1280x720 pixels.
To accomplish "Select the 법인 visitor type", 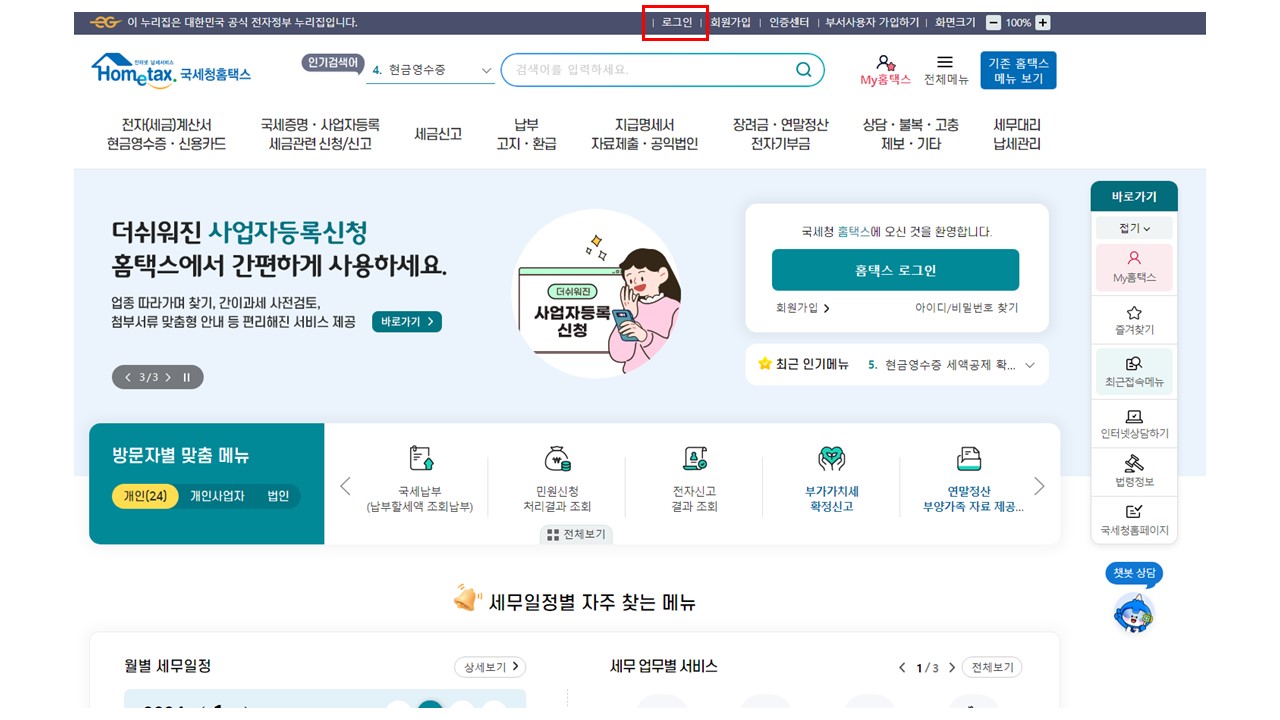I will tap(278, 496).
